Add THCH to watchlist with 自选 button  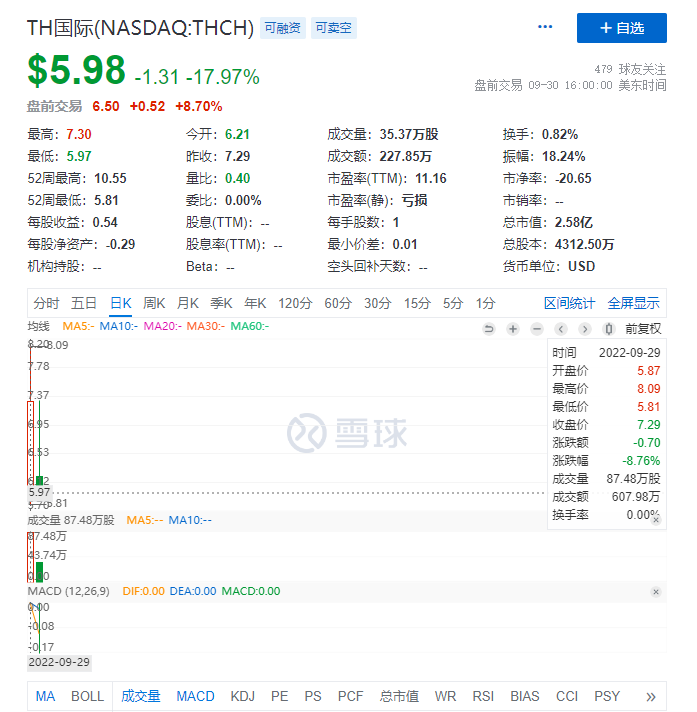coord(622,28)
